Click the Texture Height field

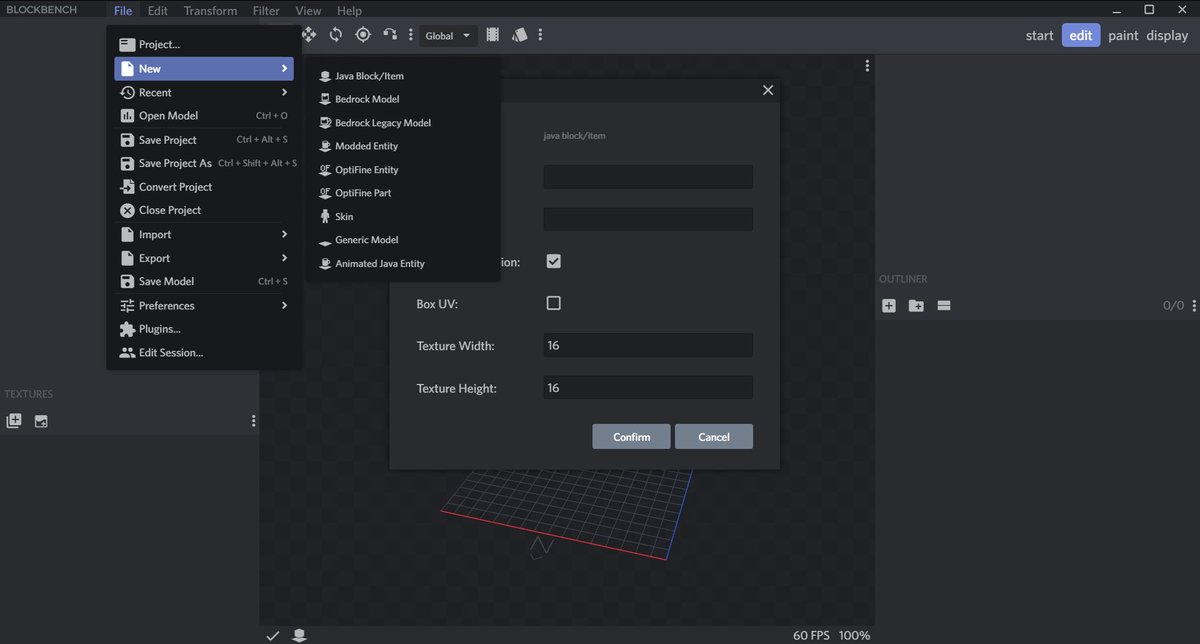tap(648, 388)
